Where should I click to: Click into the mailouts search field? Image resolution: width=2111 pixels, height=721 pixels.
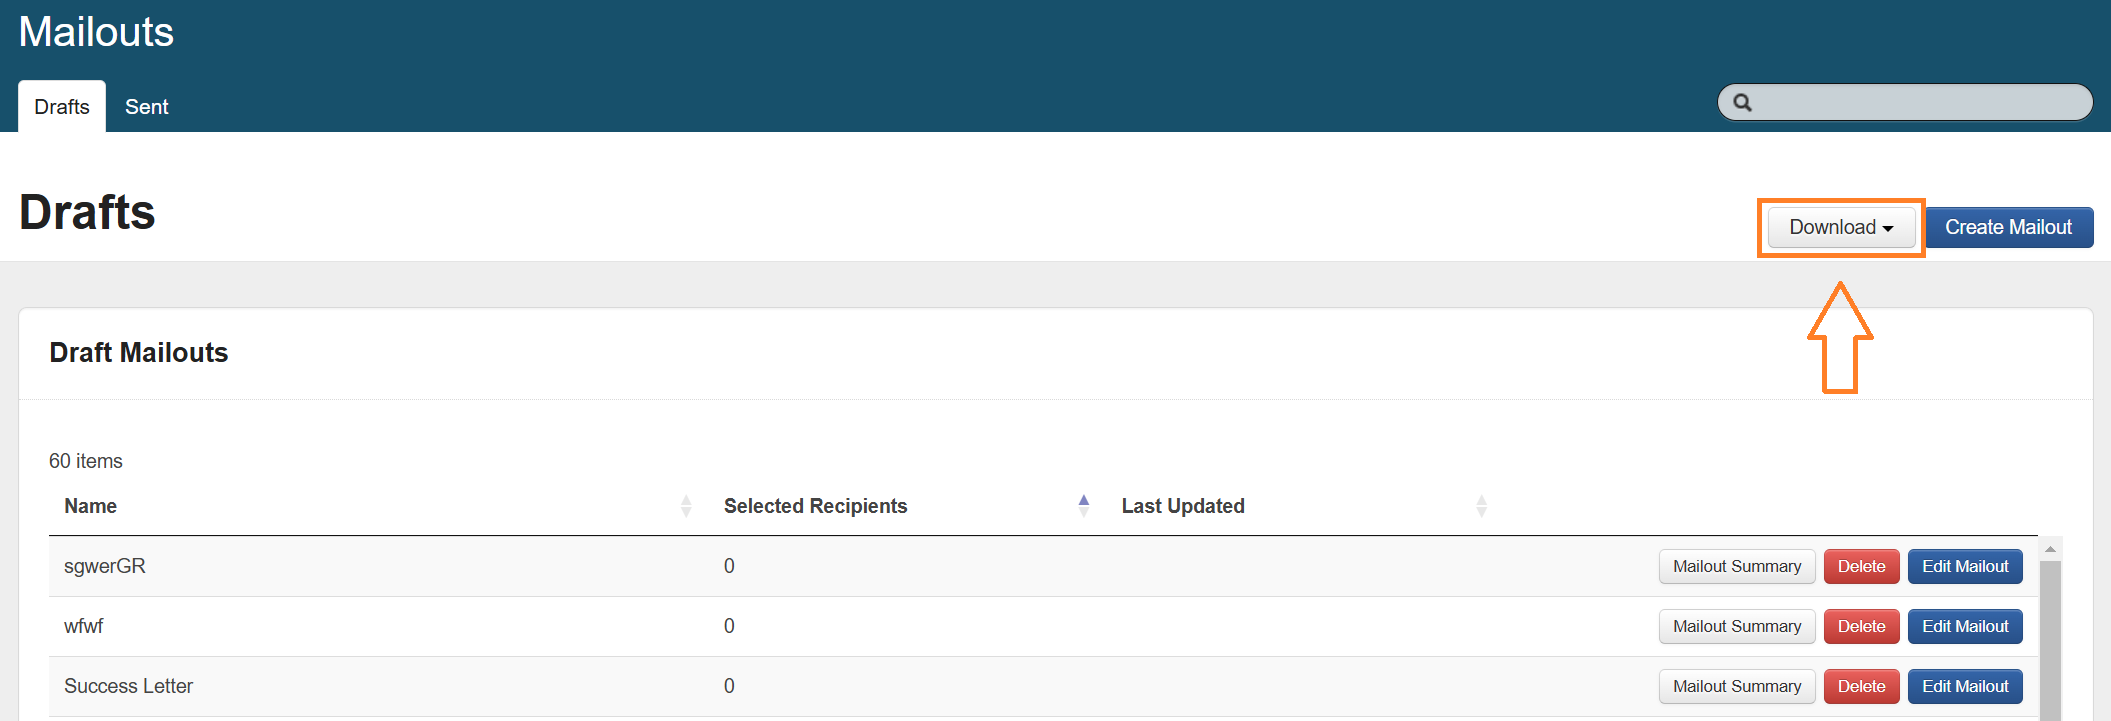pyautogui.click(x=1918, y=103)
